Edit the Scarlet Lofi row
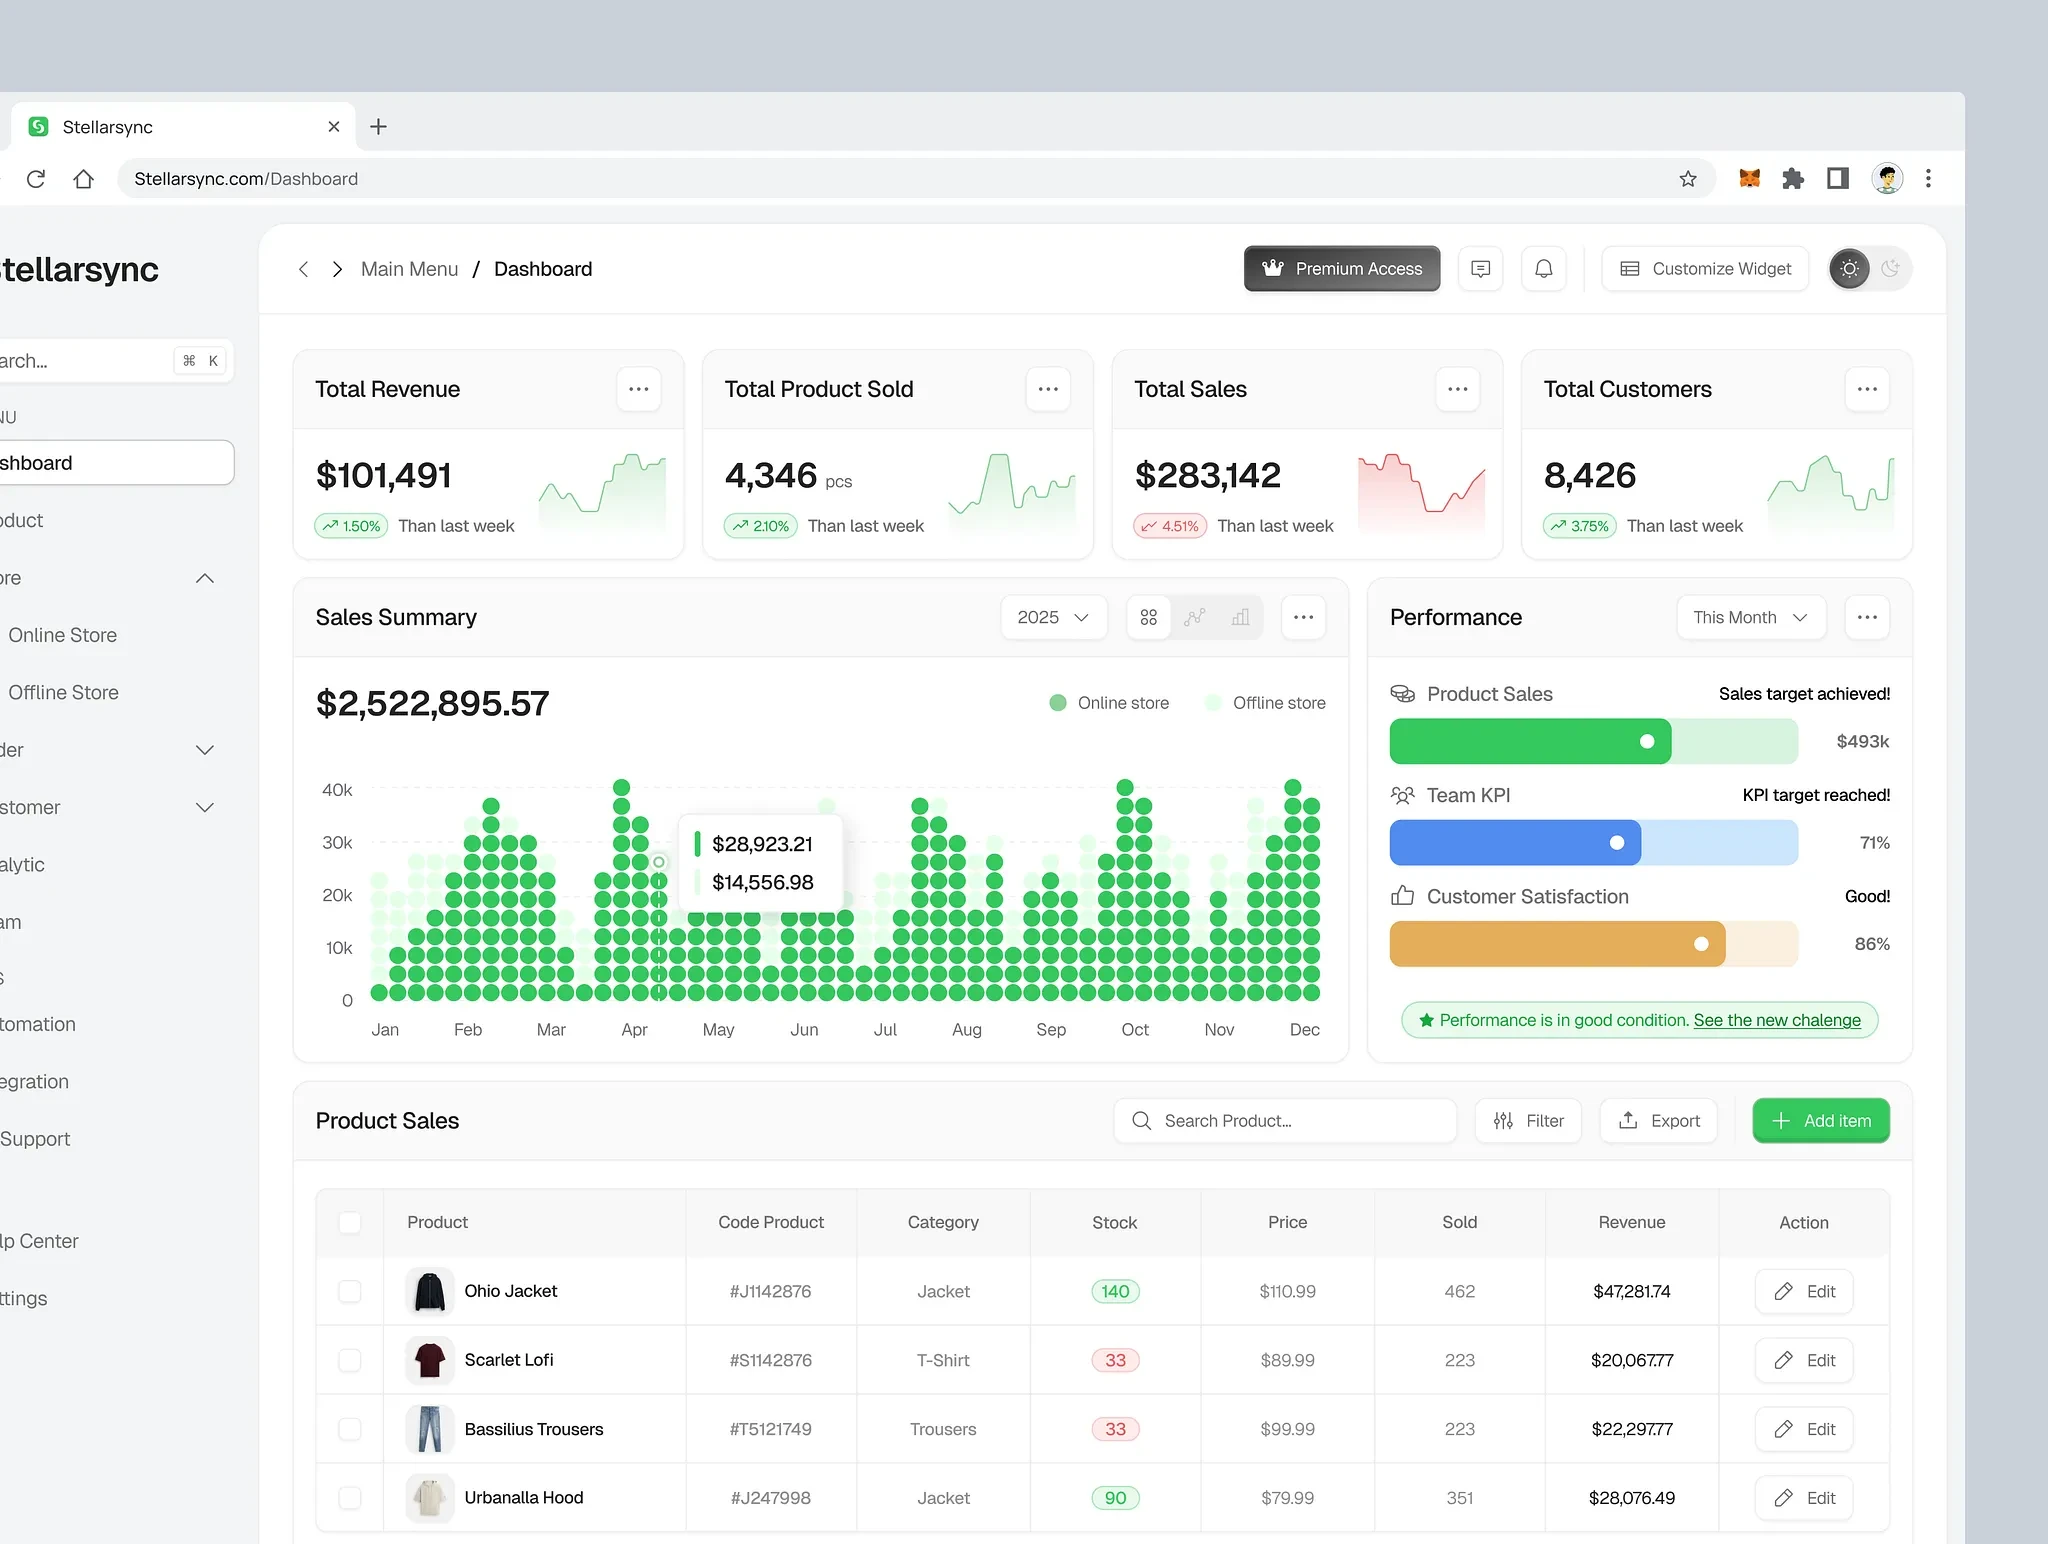The width and height of the screenshot is (2048, 1544). coord(1804,1360)
